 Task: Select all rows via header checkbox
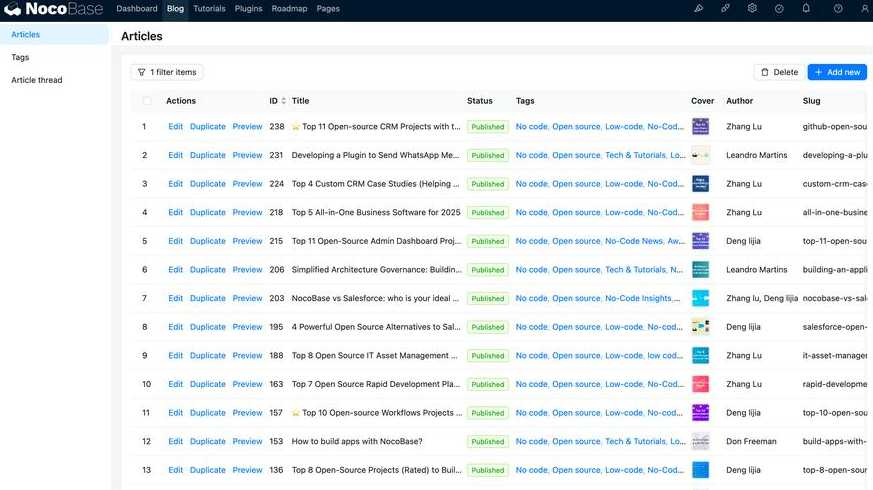147,101
